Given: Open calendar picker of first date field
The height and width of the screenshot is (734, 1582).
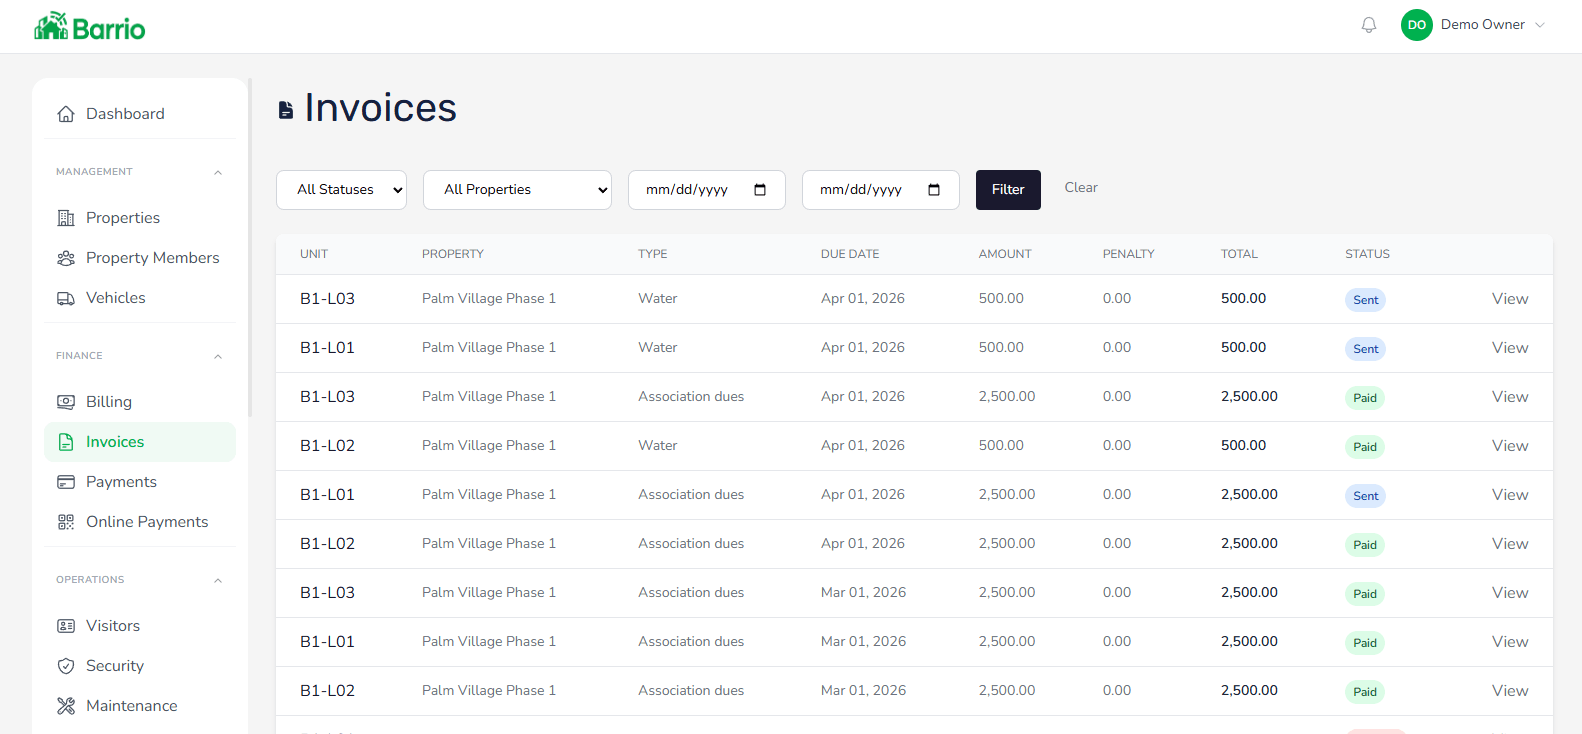Looking at the screenshot, I should pyautogui.click(x=760, y=190).
